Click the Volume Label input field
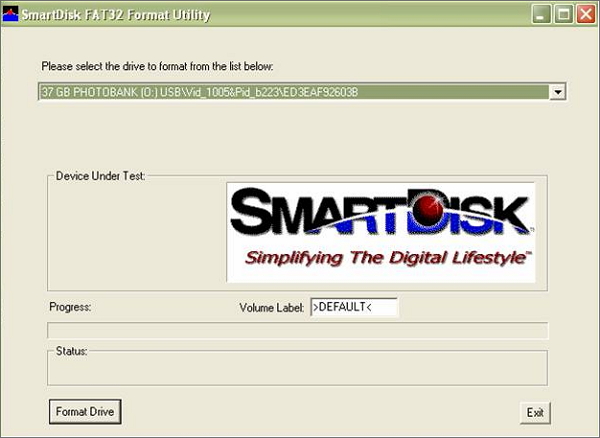This screenshot has height=438, width=600. click(x=354, y=307)
